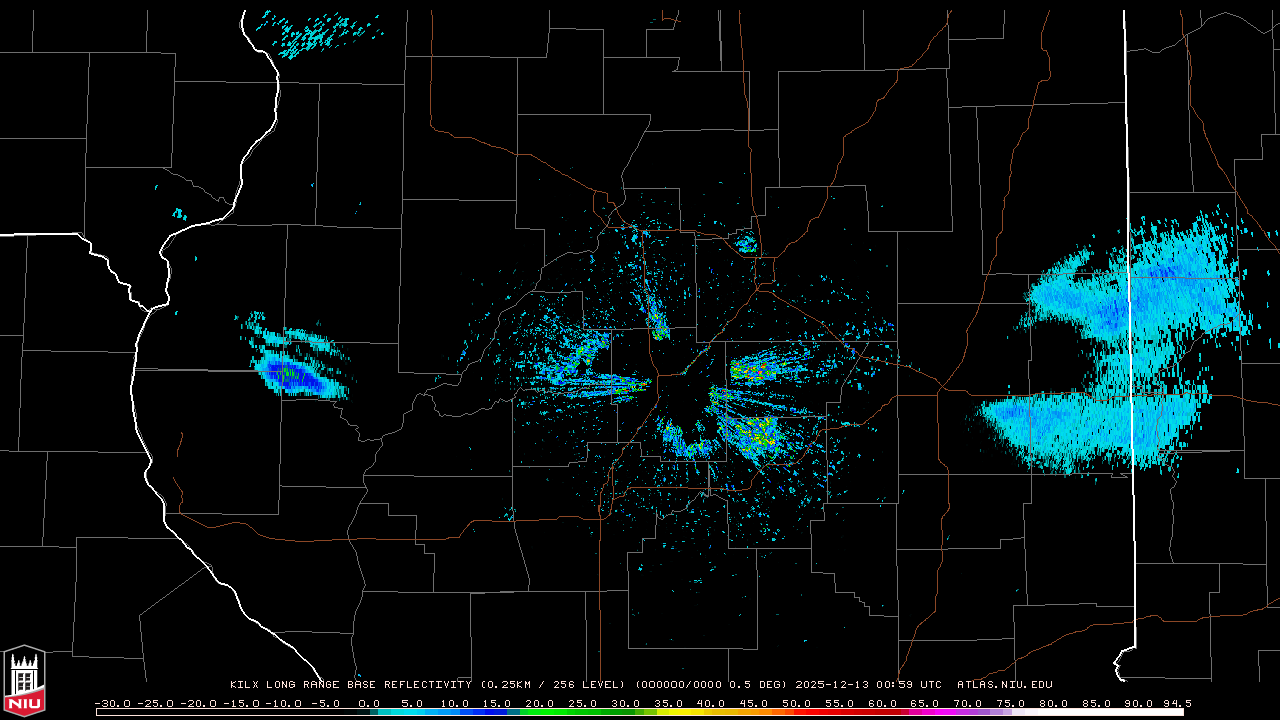Screen dimensions: 1280x720
Task: Click the 35.0 scale label
Action: (668, 703)
